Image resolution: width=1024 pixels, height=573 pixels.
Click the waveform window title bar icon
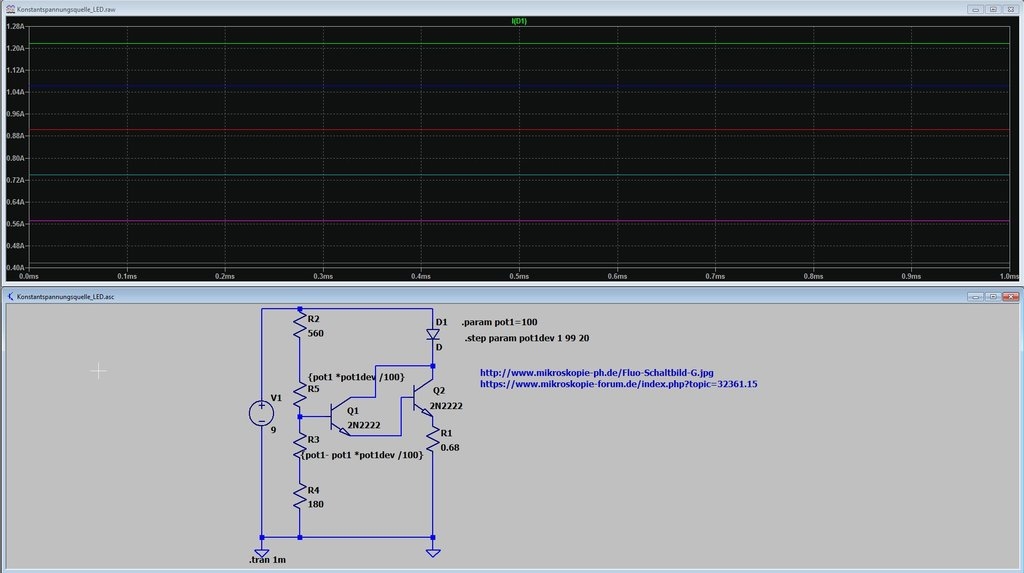10,8
